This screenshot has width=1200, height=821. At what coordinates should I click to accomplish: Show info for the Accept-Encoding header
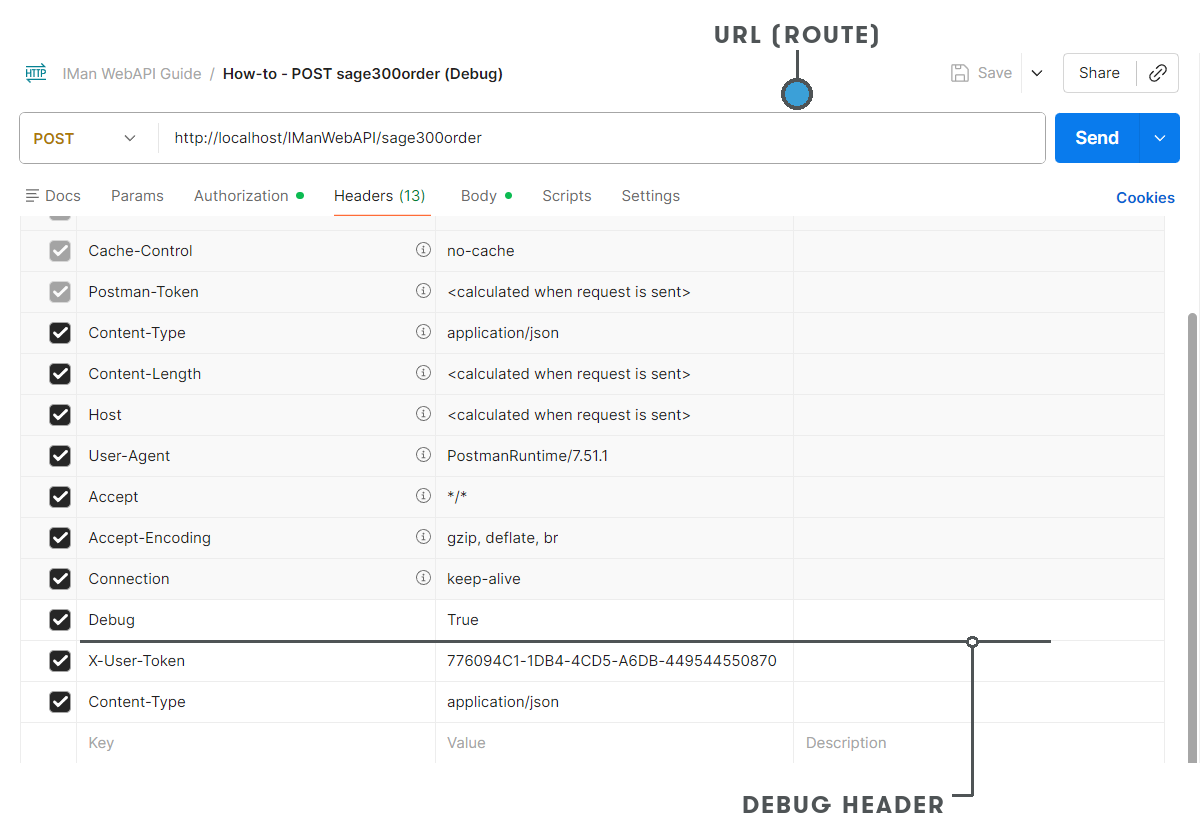423,537
